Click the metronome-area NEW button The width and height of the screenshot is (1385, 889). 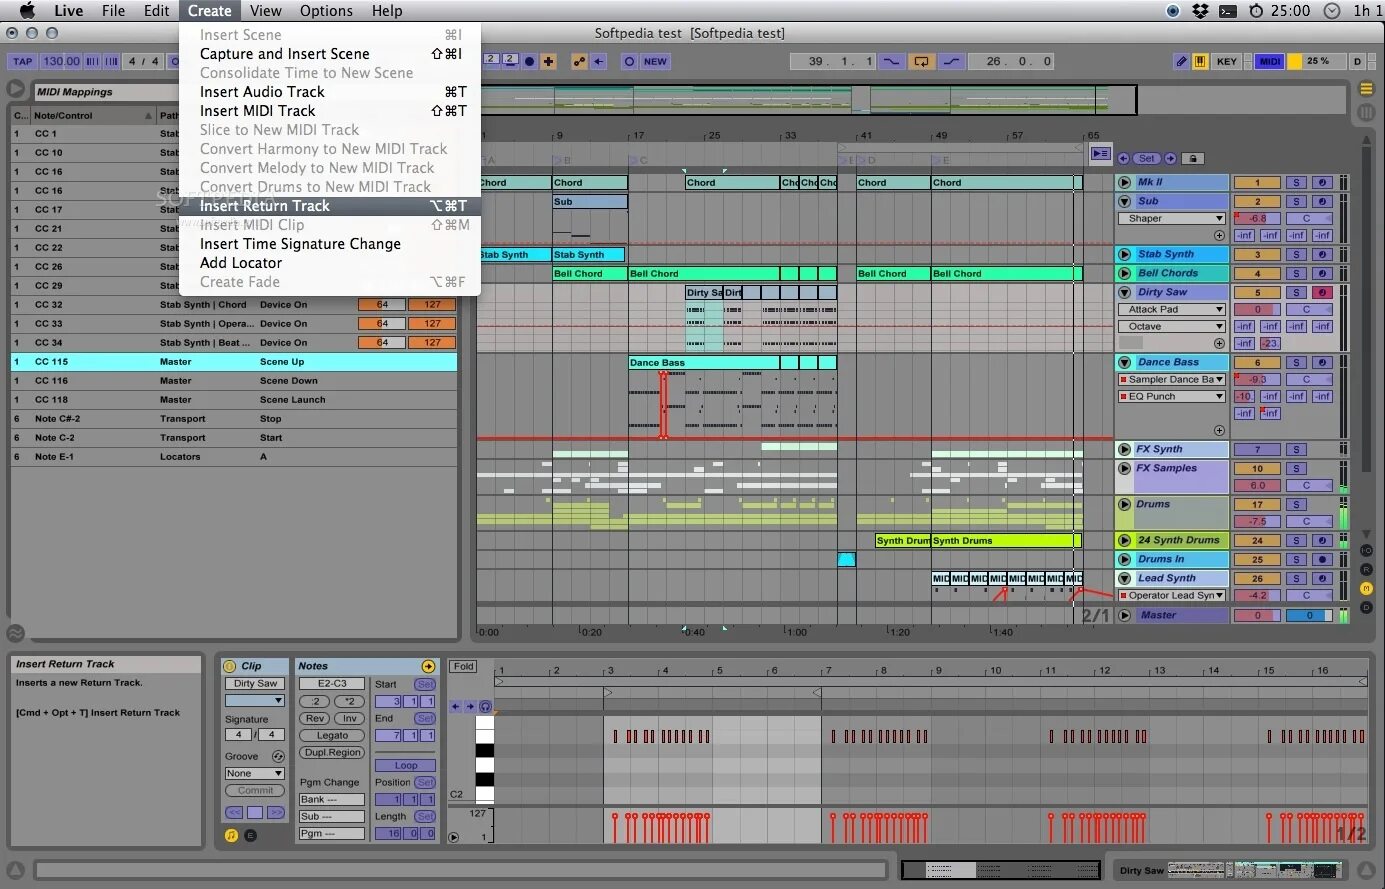[655, 61]
